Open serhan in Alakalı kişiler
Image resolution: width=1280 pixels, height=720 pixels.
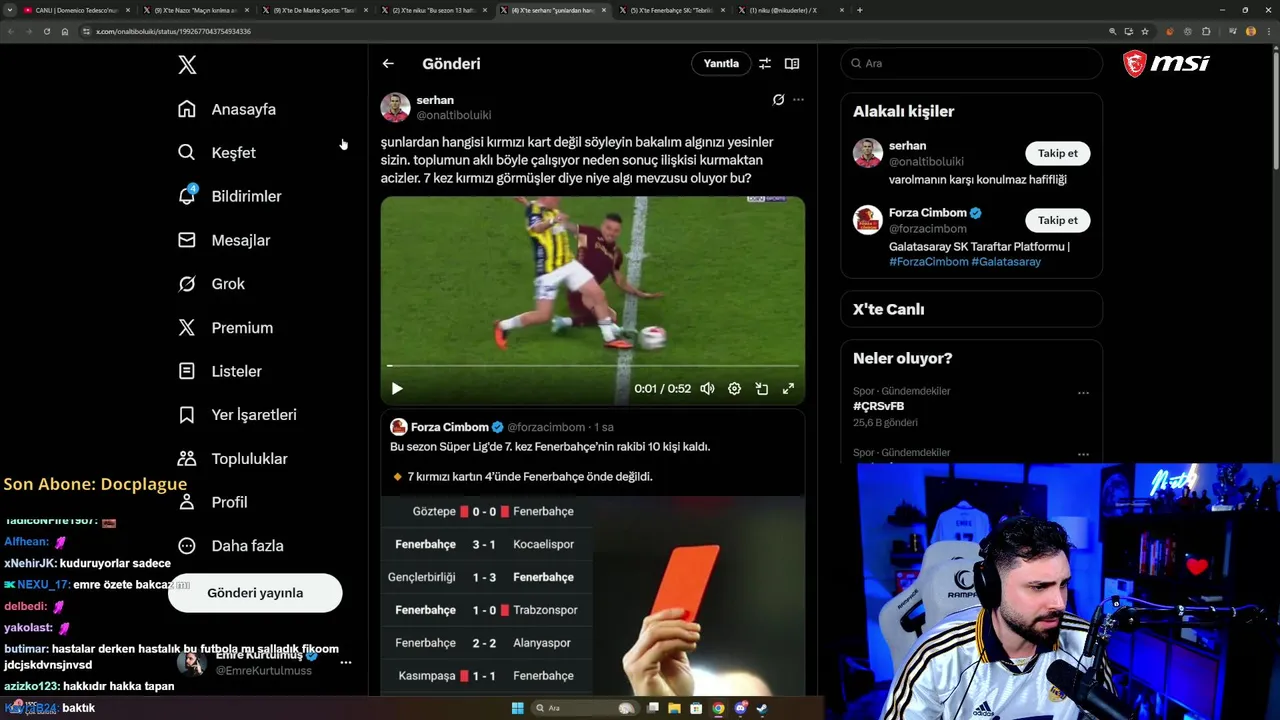tap(907, 146)
